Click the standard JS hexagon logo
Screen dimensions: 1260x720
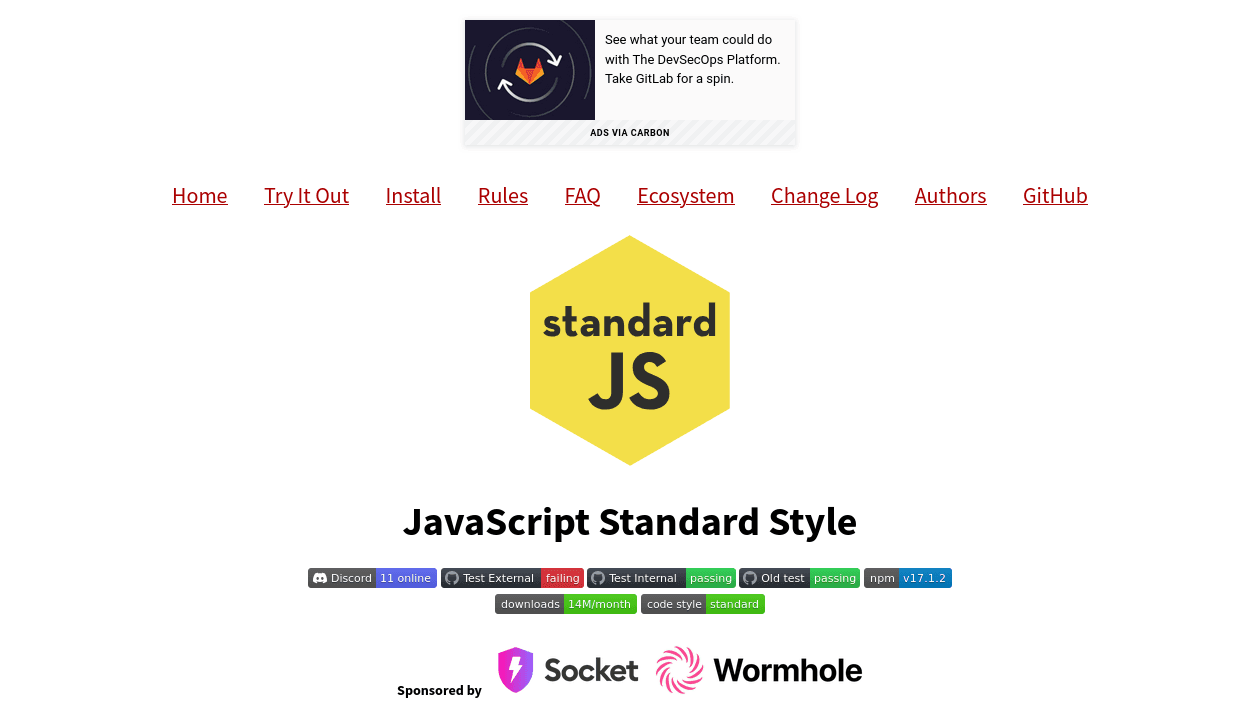click(630, 350)
